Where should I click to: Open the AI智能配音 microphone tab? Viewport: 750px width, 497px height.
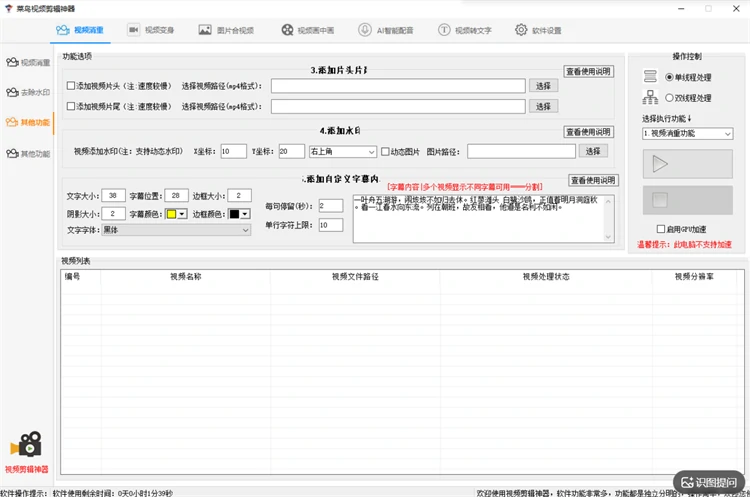386,30
